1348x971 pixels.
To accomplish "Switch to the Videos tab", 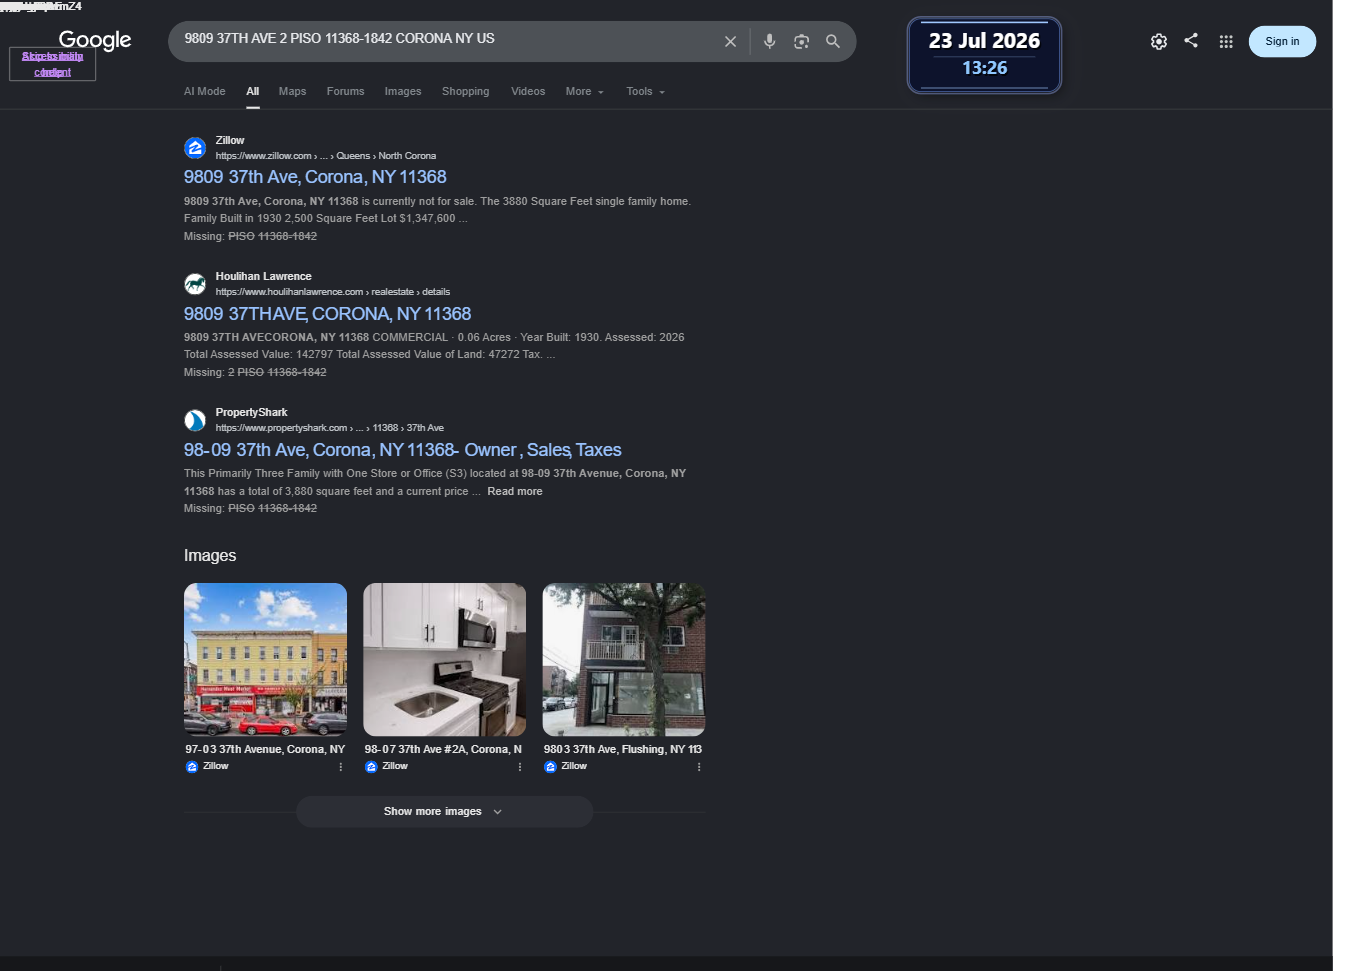I will pos(528,92).
